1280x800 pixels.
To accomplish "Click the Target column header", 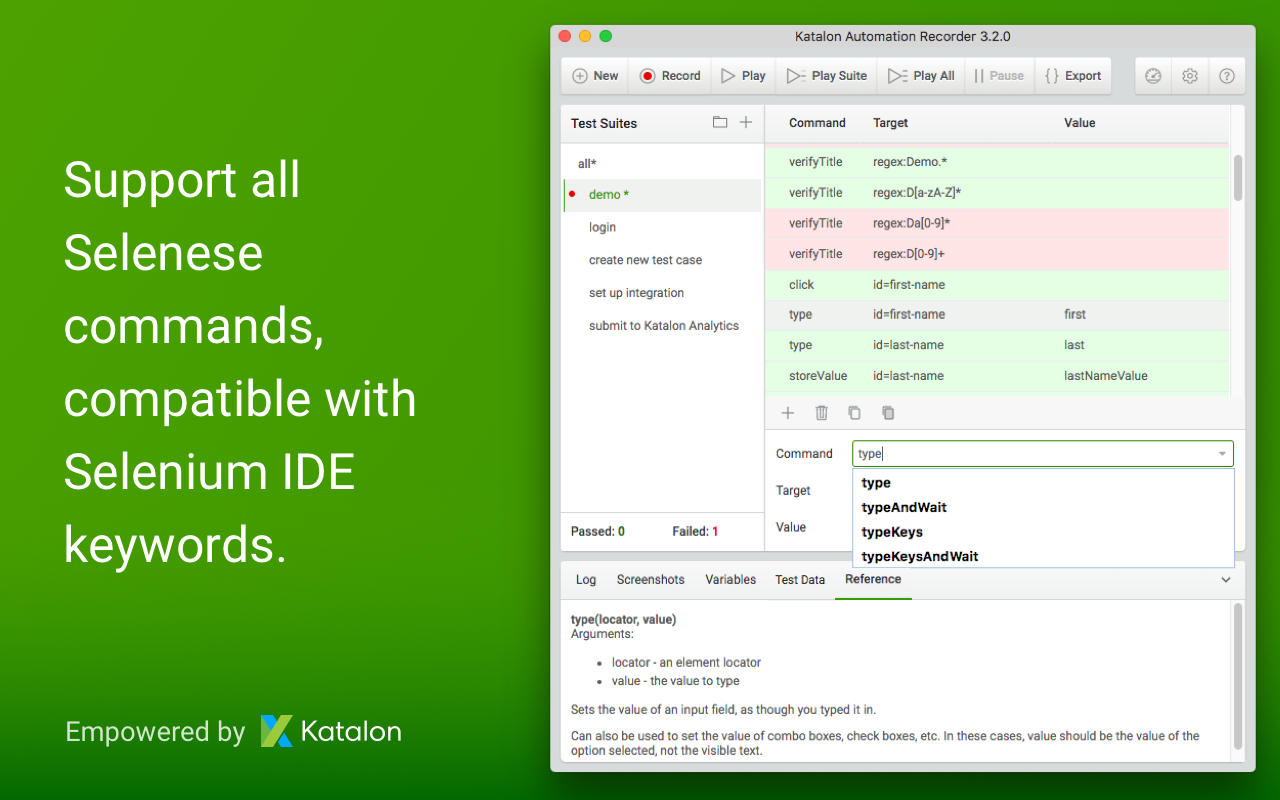I will [x=891, y=123].
